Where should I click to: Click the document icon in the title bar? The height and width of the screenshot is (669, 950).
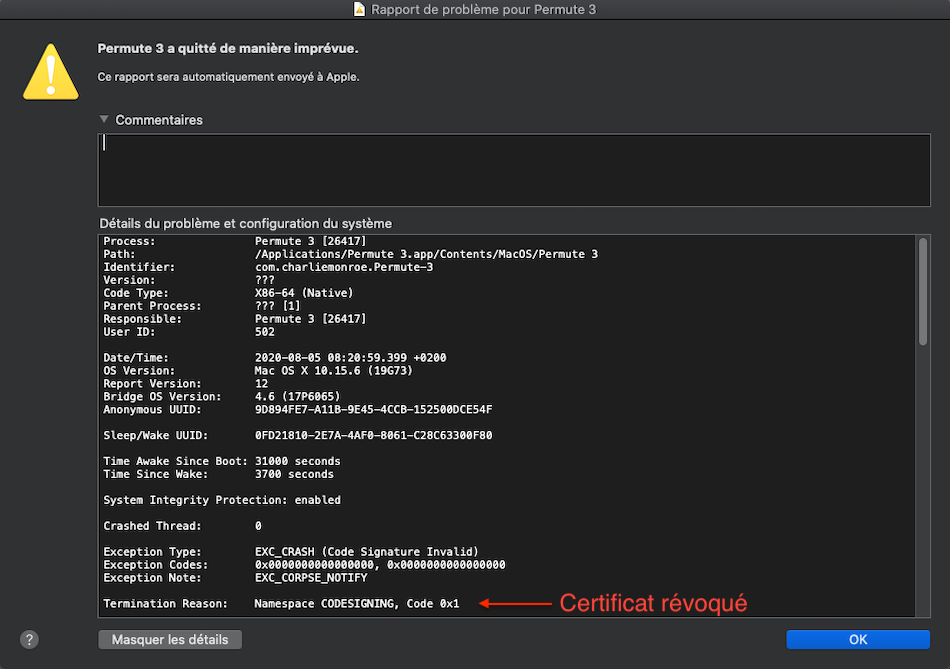tap(359, 9)
